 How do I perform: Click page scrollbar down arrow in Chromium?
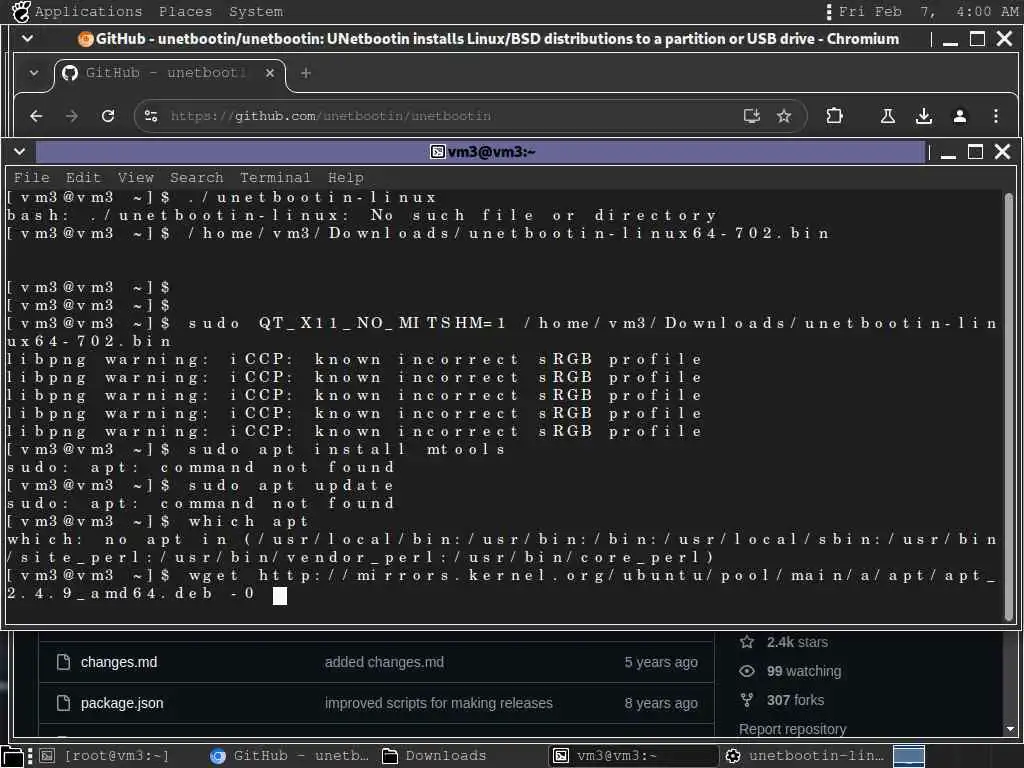click(1010, 729)
